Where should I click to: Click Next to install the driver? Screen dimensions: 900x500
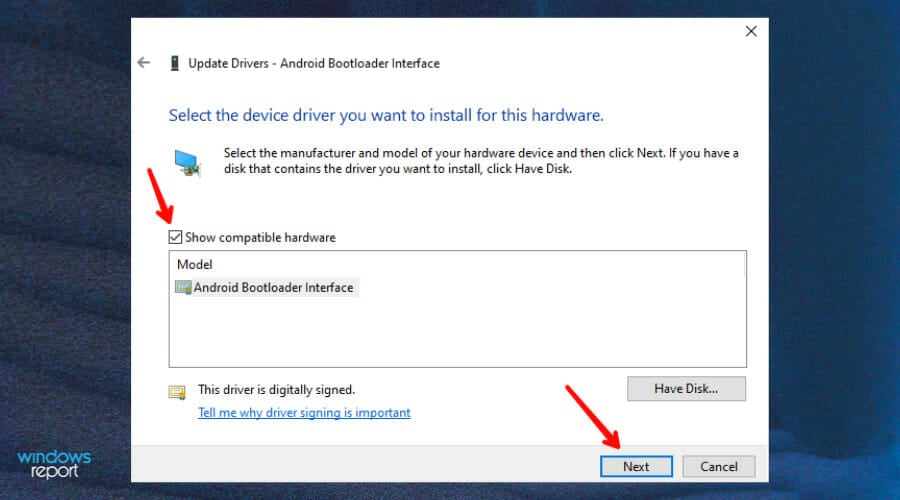click(636, 467)
